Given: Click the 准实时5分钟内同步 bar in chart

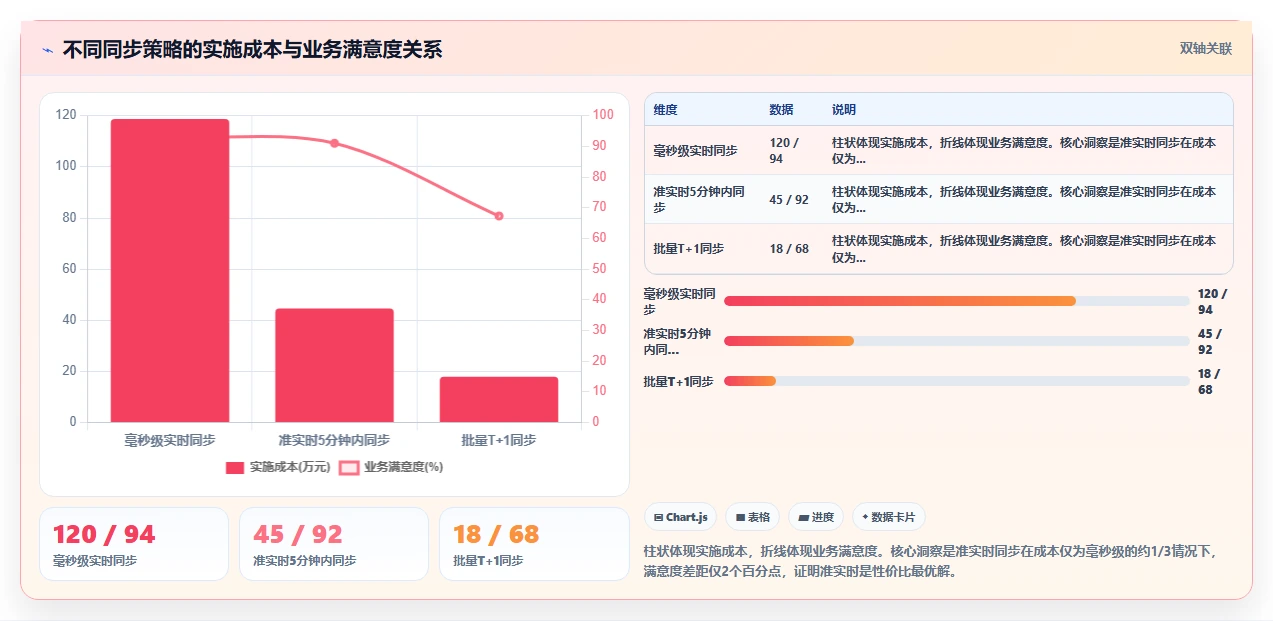Looking at the screenshot, I should pyautogui.click(x=334, y=365).
